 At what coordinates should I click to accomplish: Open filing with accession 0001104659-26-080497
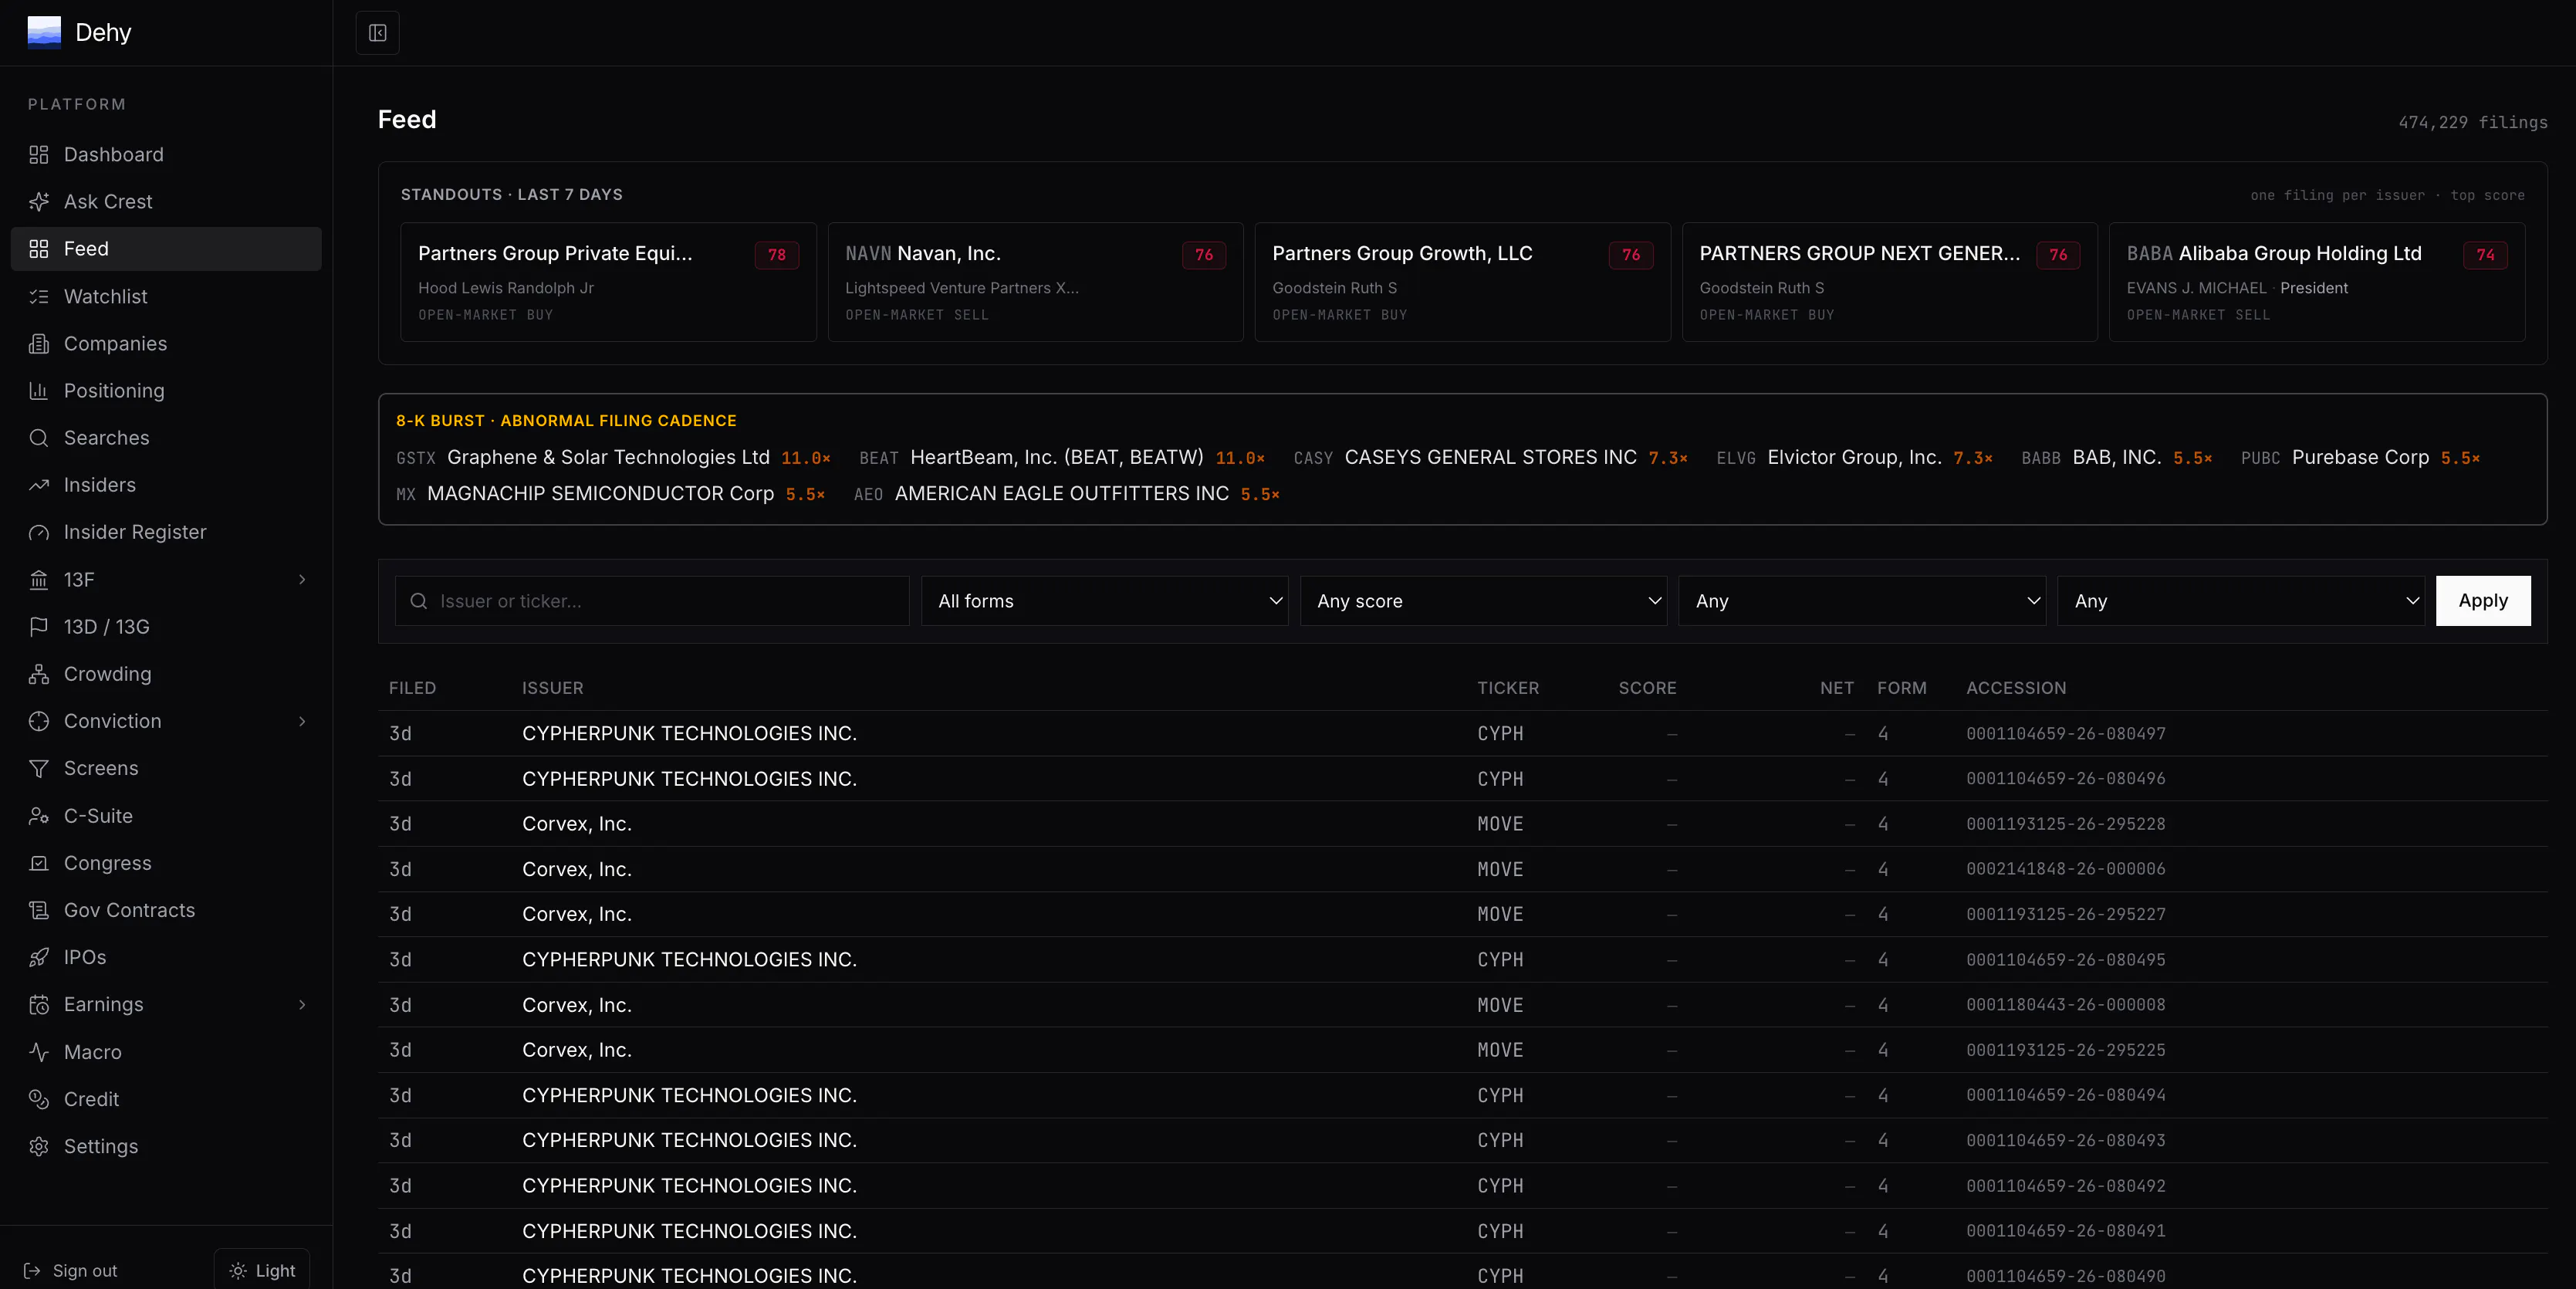[x=1462, y=734]
